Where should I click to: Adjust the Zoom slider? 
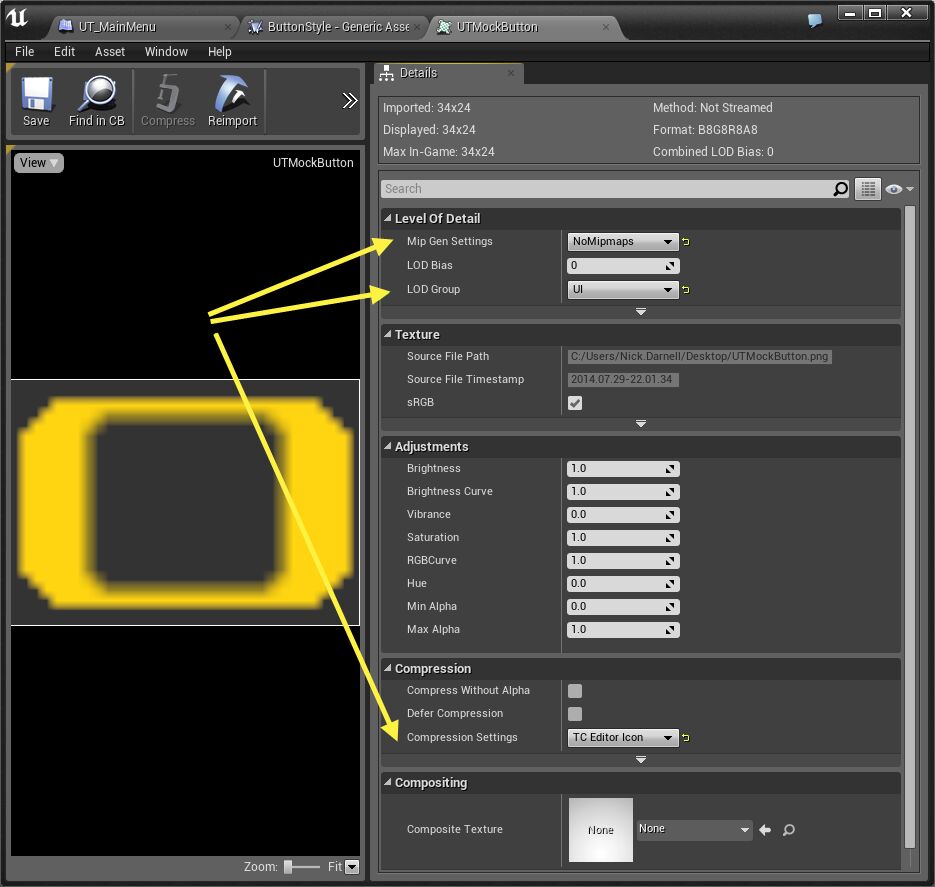289,867
